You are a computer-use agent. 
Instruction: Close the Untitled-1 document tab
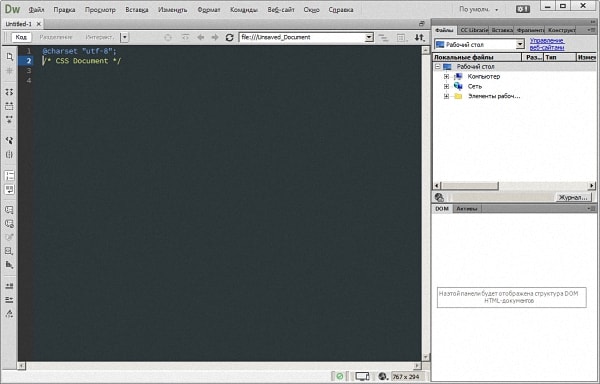[39, 24]
